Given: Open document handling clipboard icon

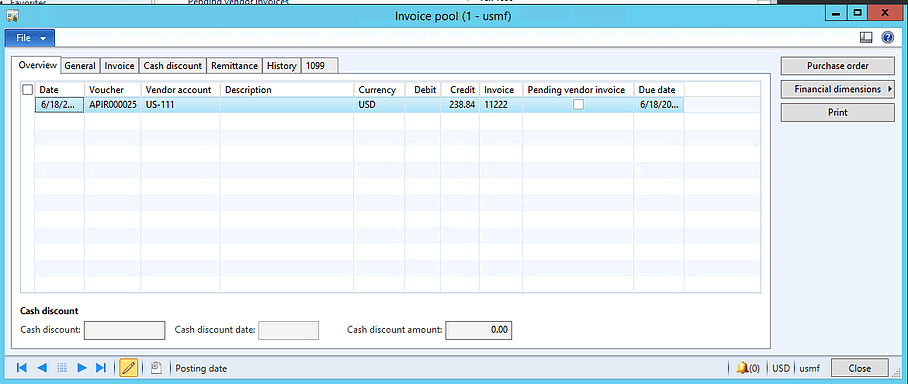Looking at the screenshot, I should (x=156, y=368).
